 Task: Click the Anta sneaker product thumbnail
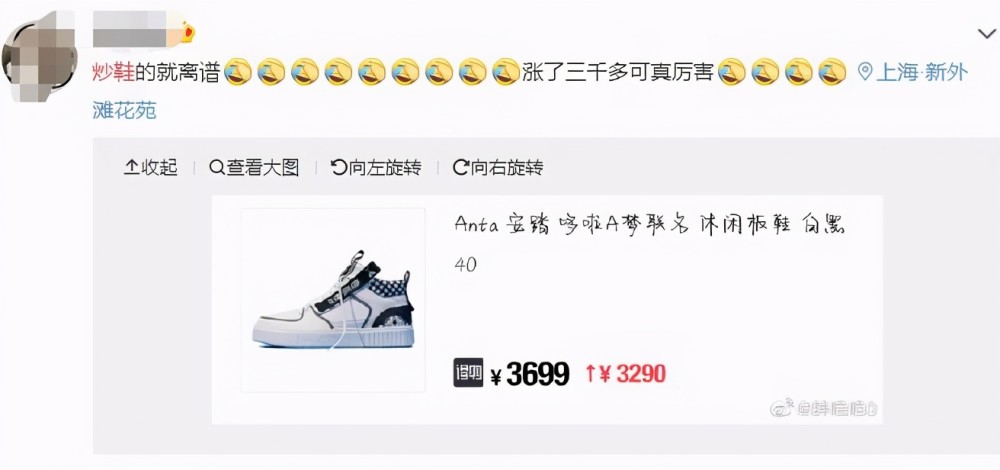tap(333, 300)
